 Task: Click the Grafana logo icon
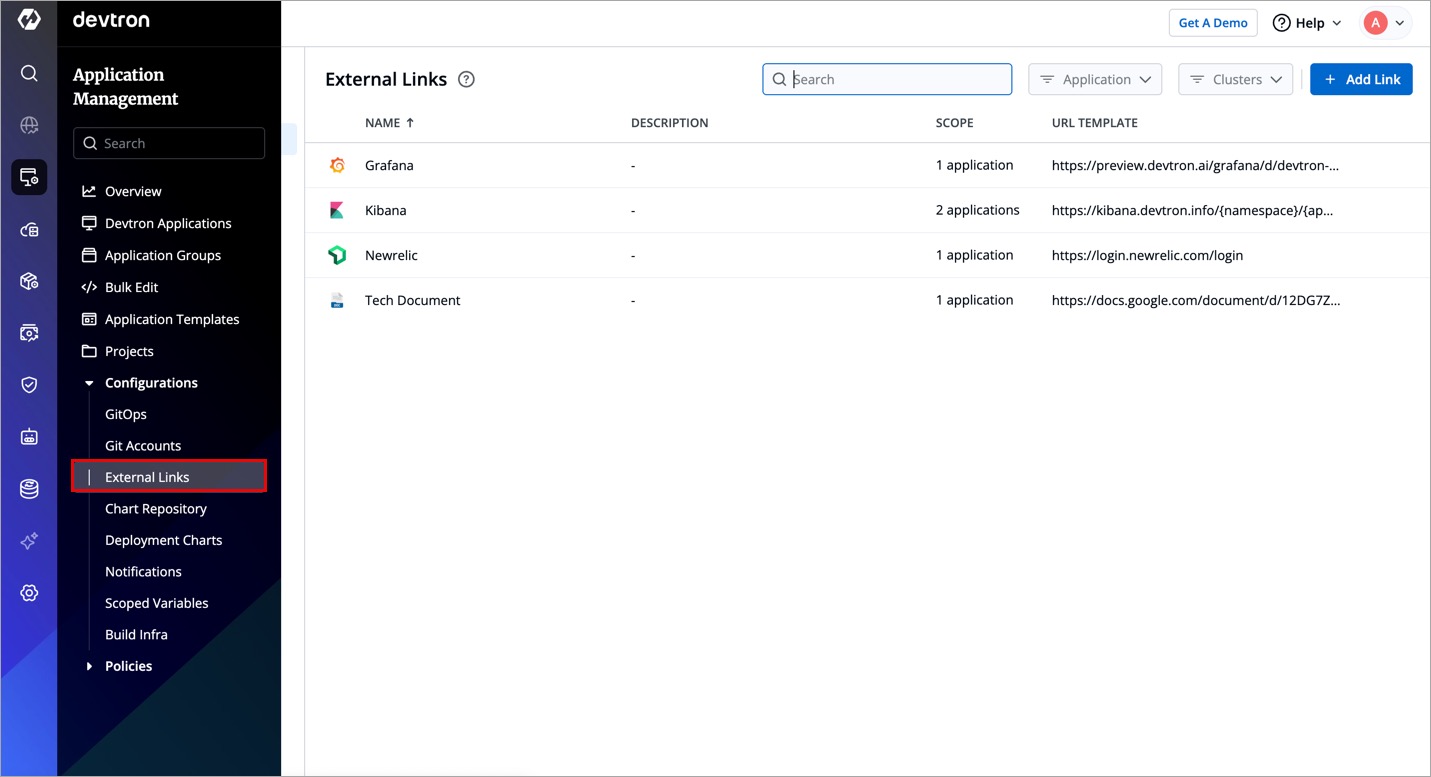click(x=337, y=166)
